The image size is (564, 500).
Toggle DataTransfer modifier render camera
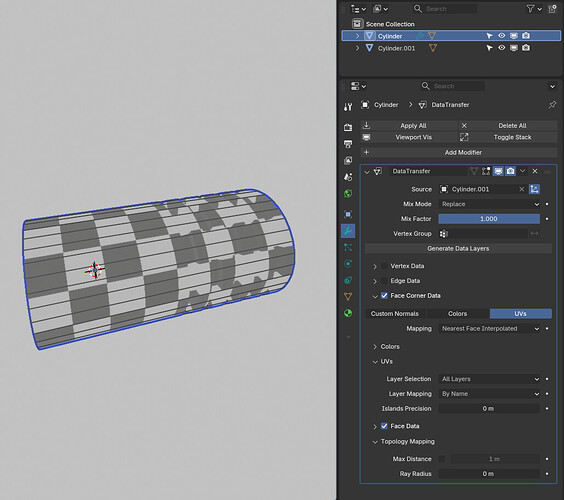tap(510, 171)
